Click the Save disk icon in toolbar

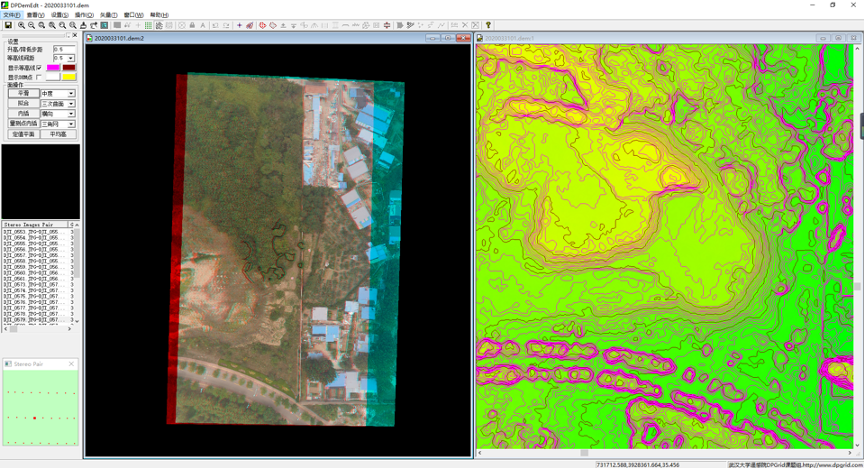(8, 25)
